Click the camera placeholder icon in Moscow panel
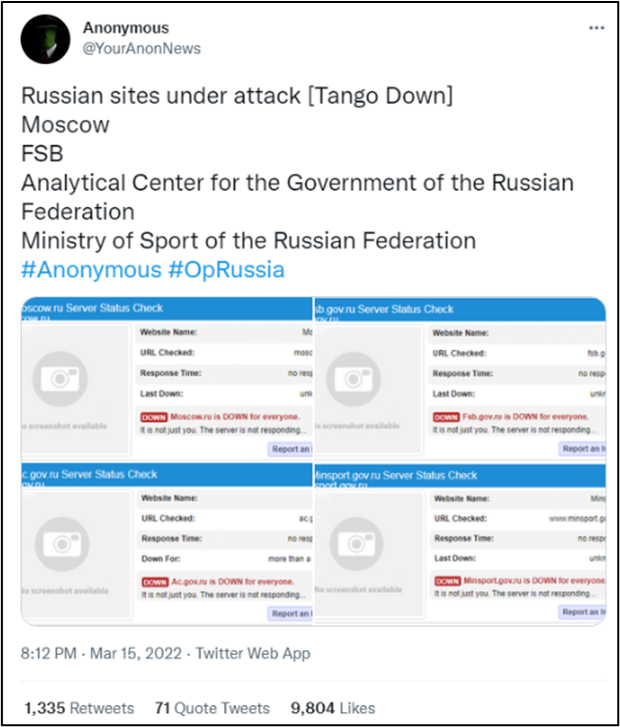Viewport: 620px width, 727px height. (x=60, y=379)
